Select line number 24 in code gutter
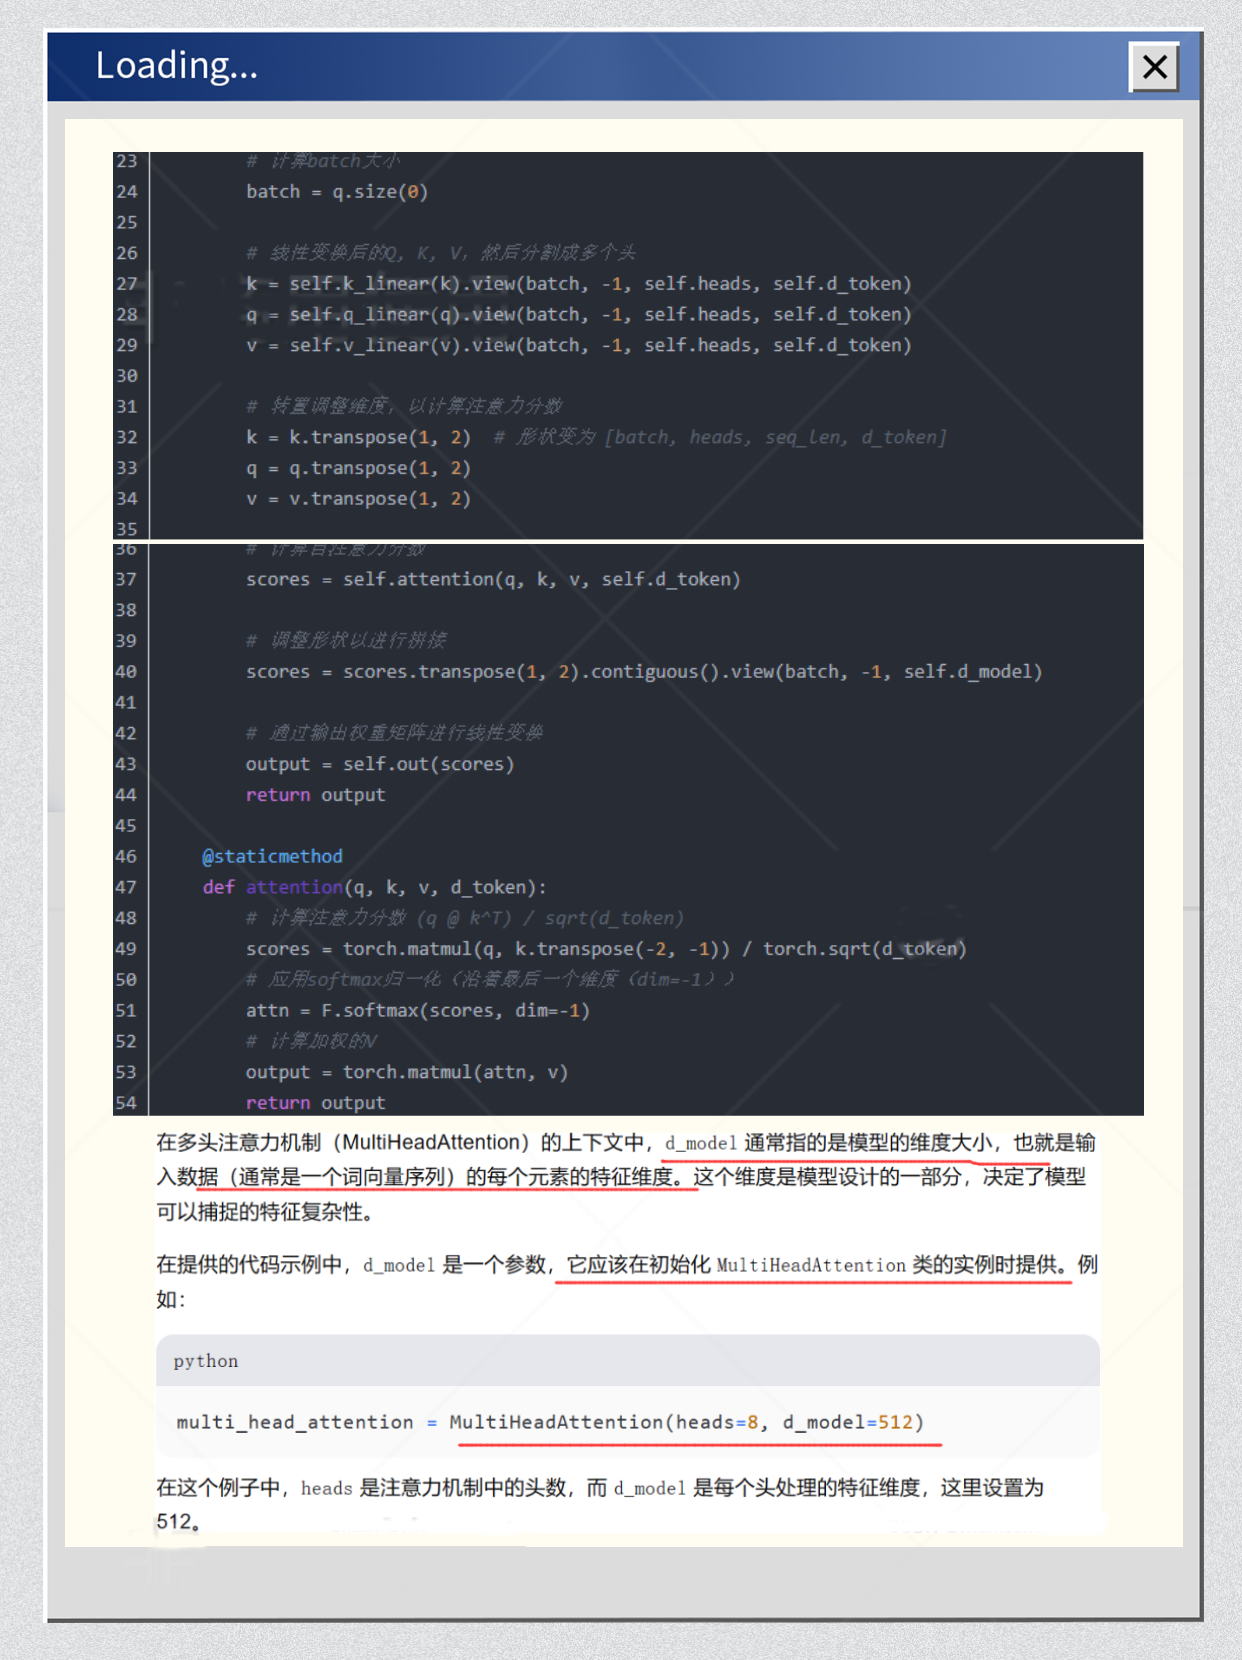The height and width of the screenshot is (1660, 1242). (127, 192)
